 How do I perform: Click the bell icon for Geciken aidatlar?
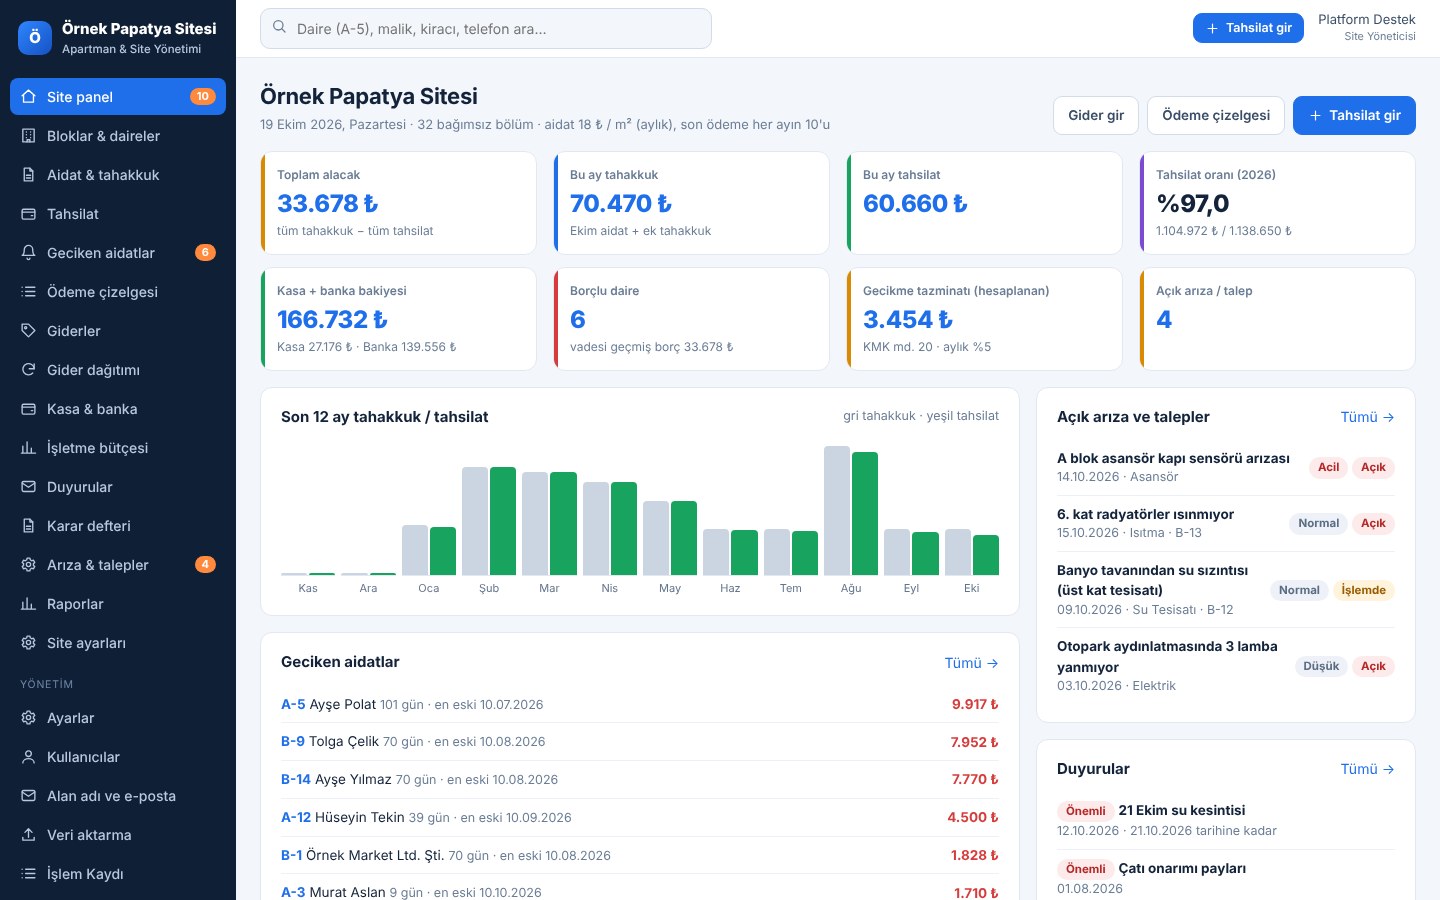(28, 253)
